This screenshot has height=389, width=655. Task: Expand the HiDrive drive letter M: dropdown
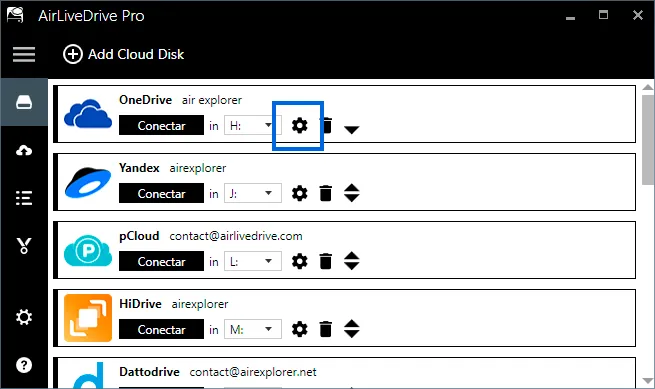[x=253, y=329]
